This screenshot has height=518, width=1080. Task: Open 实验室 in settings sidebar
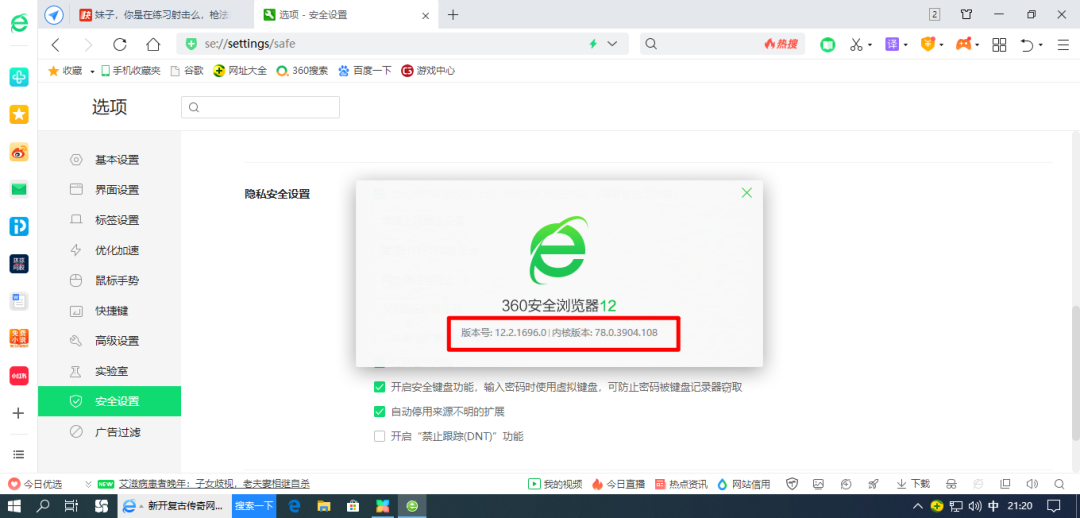pos(110,371)
